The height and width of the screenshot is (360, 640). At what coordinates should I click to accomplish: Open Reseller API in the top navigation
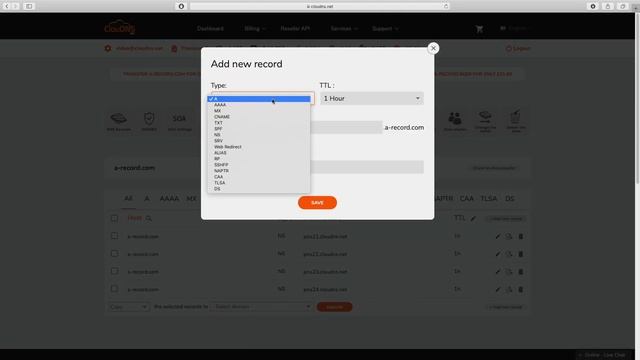point(295,29)
